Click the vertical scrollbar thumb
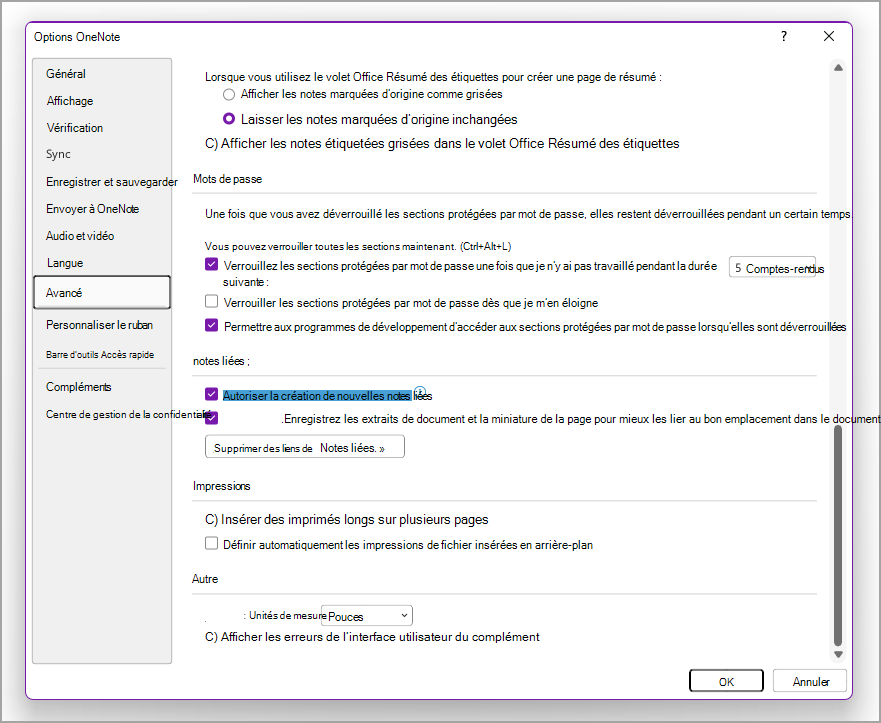This screenshot has height=723, width=881. pyautogui.click(x=838, y=535)
